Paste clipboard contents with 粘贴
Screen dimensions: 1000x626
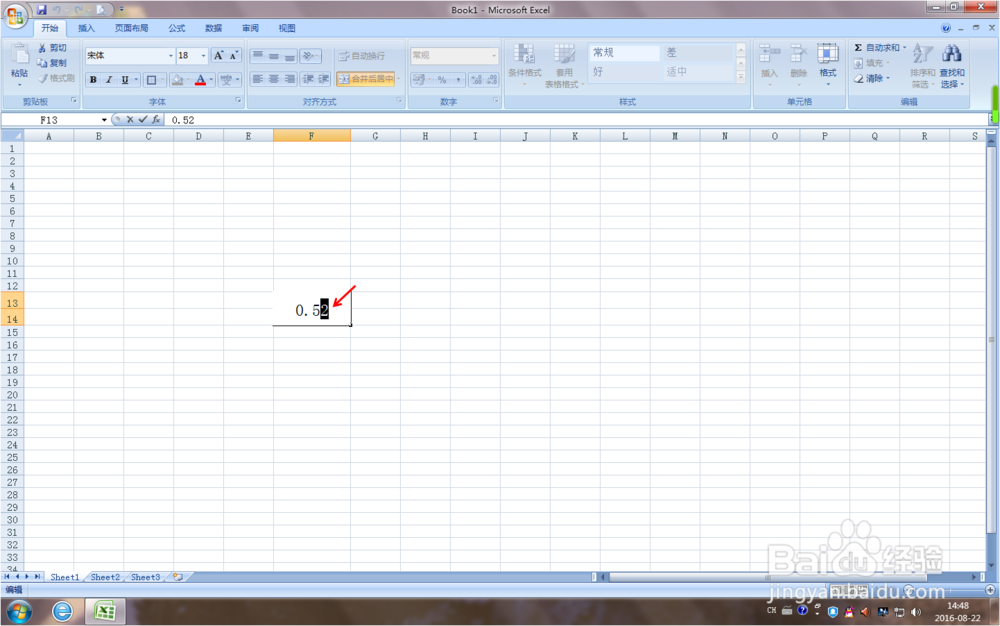pos(19,66)
